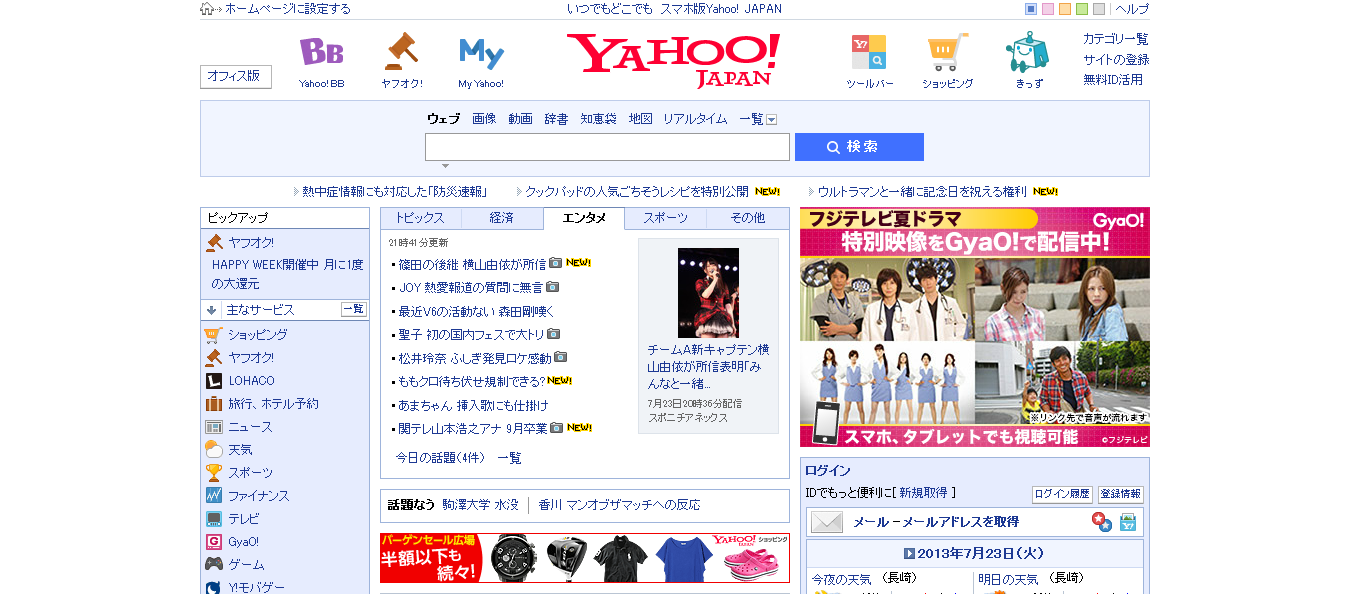The width and height of the screenshot is (1349, 594).
Task: Switch to the スポーツ news tab
Action: (665, 218)
